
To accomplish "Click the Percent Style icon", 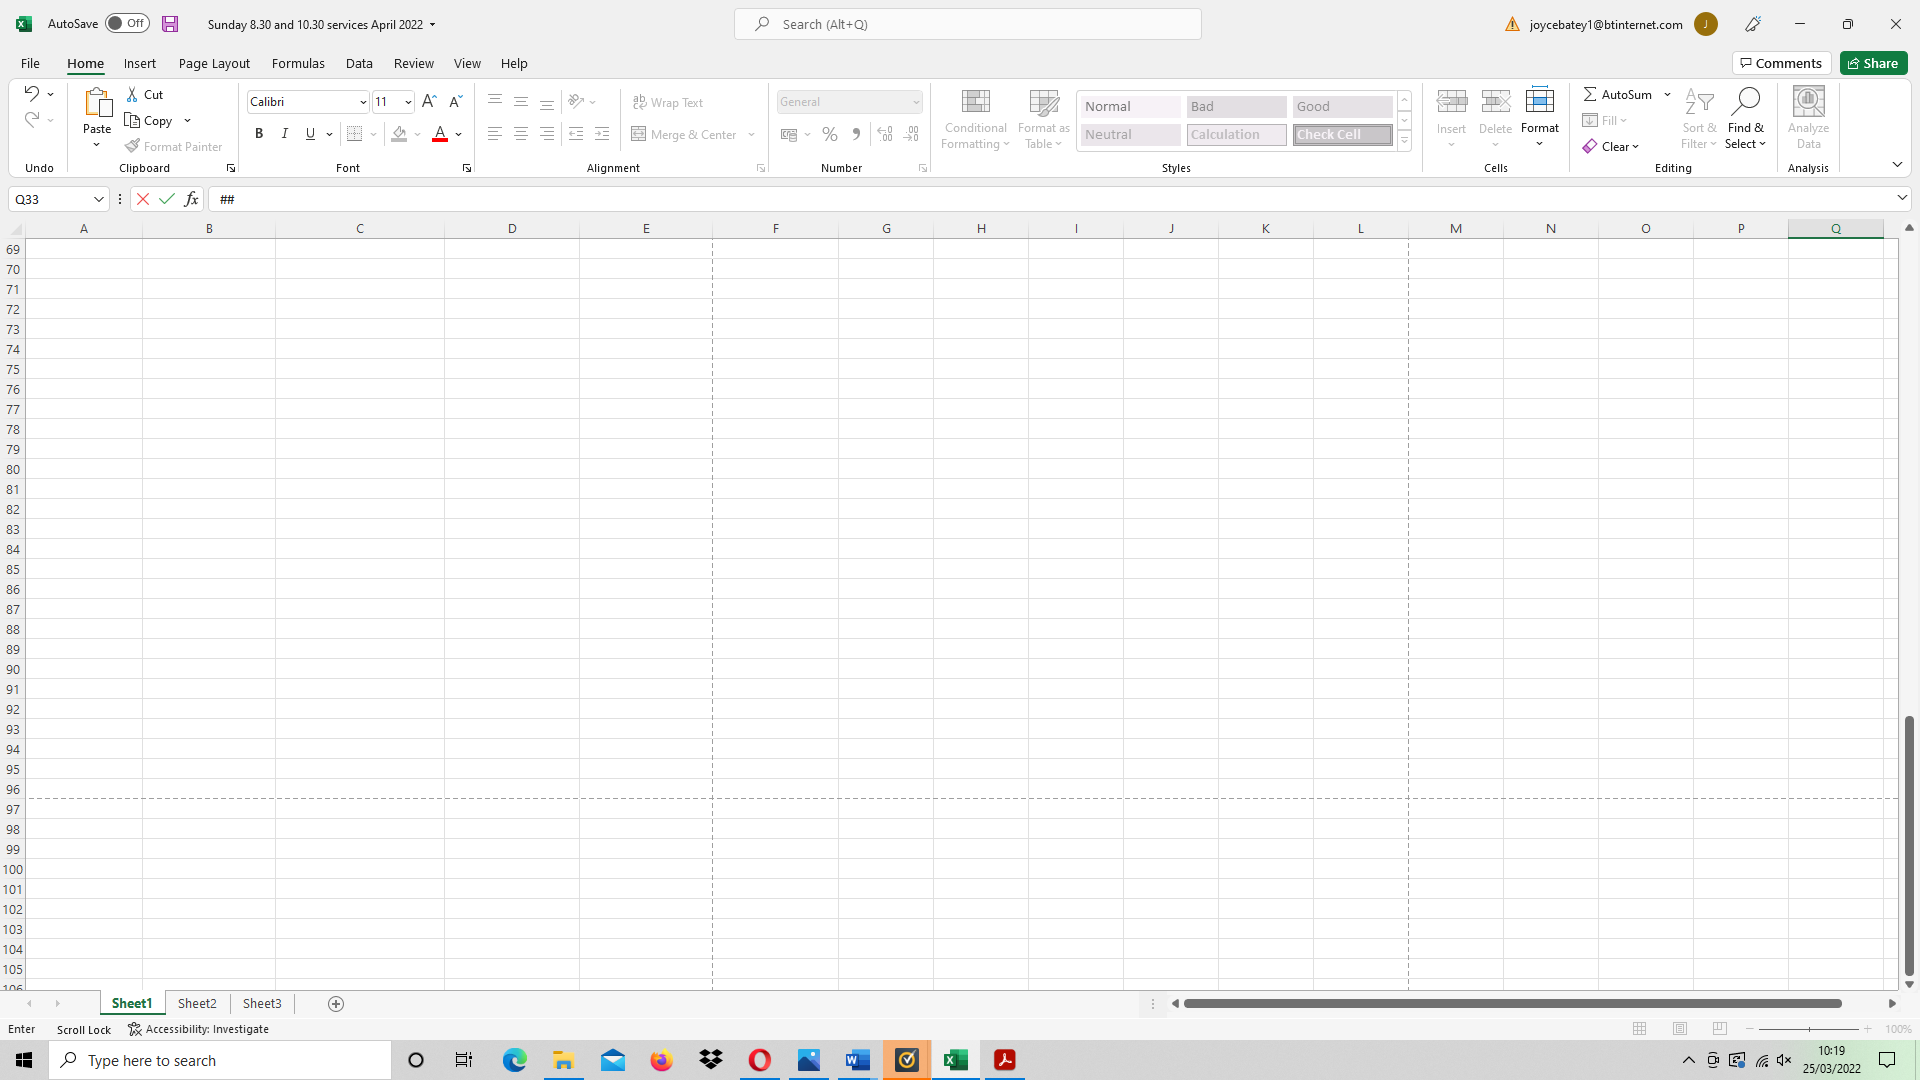I will [x=829, y=134].
